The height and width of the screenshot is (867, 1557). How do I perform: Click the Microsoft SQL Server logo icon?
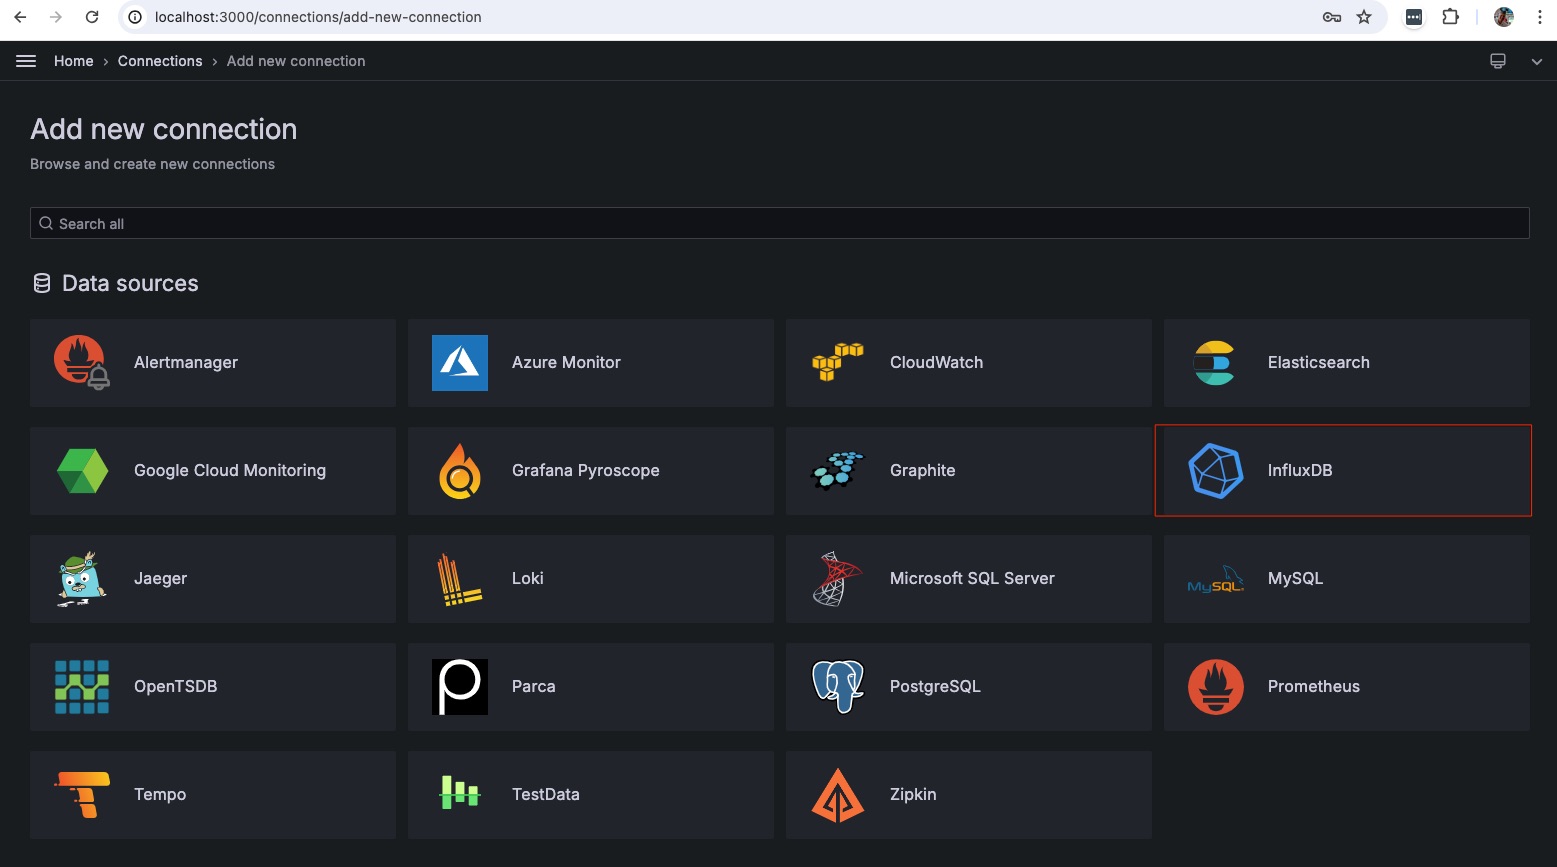point(838,579)
